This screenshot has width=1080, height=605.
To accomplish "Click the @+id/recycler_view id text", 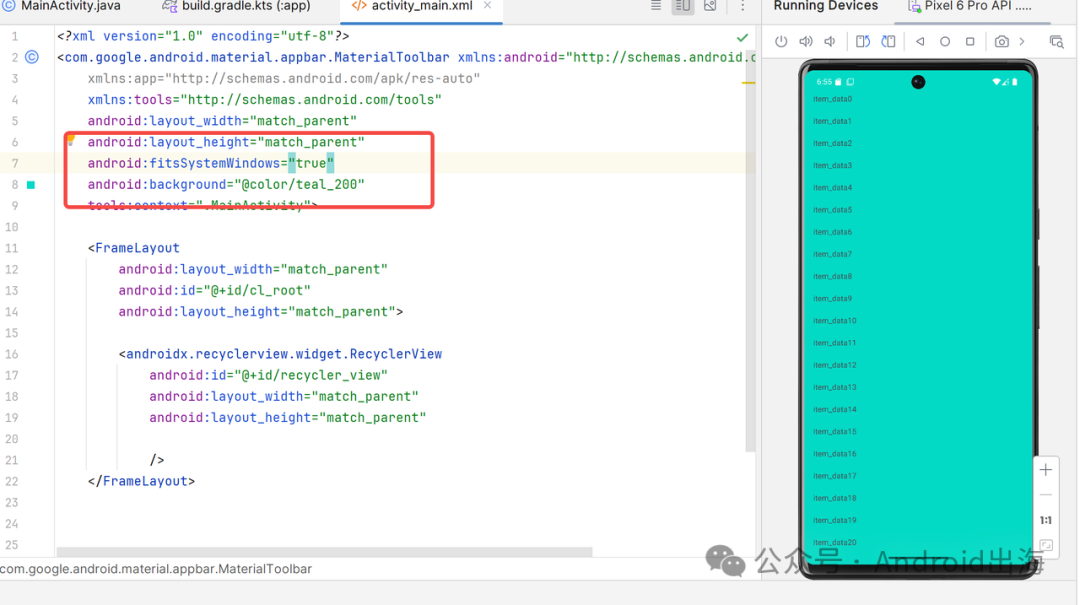I will (x=311, y=376).
